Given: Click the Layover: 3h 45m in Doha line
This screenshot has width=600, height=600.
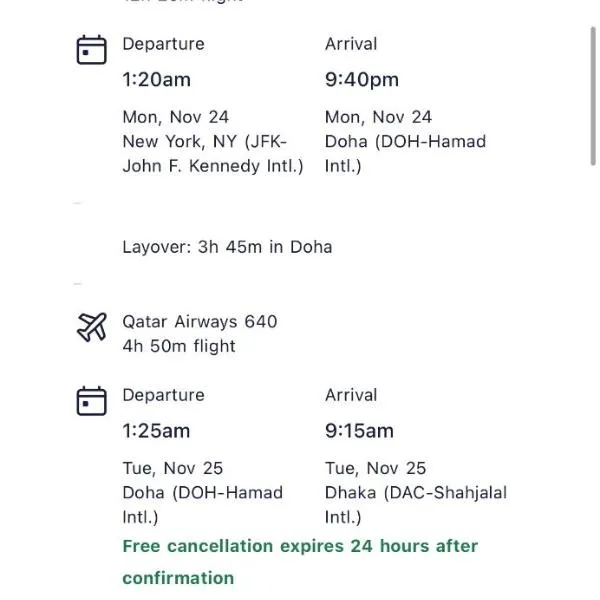Looking at the screenshot, I should tap(227, 247).
